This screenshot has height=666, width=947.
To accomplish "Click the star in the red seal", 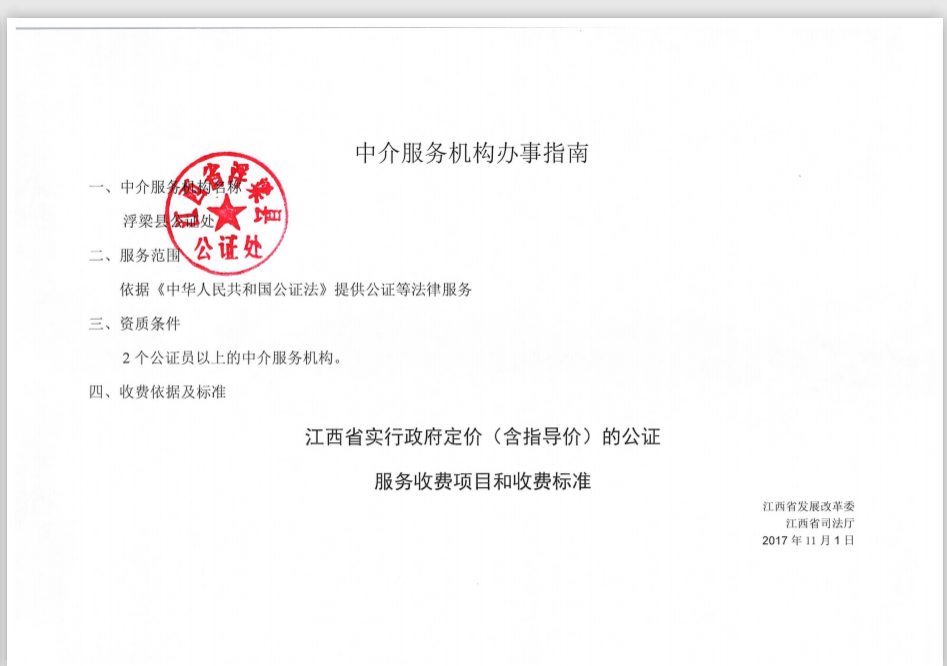I will [x=227, y=211].
